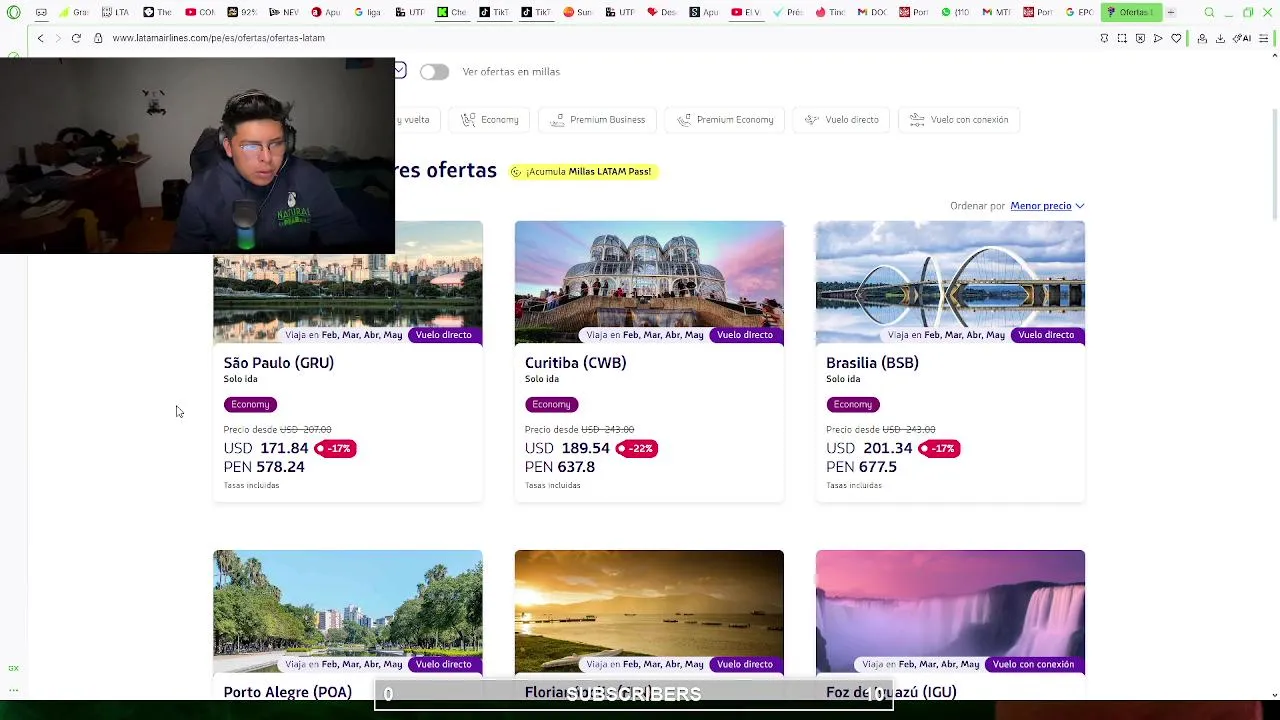Viewport: 1280px width, 720px height.
Task: Click the PEN 578.24 price
Action: 264,467
